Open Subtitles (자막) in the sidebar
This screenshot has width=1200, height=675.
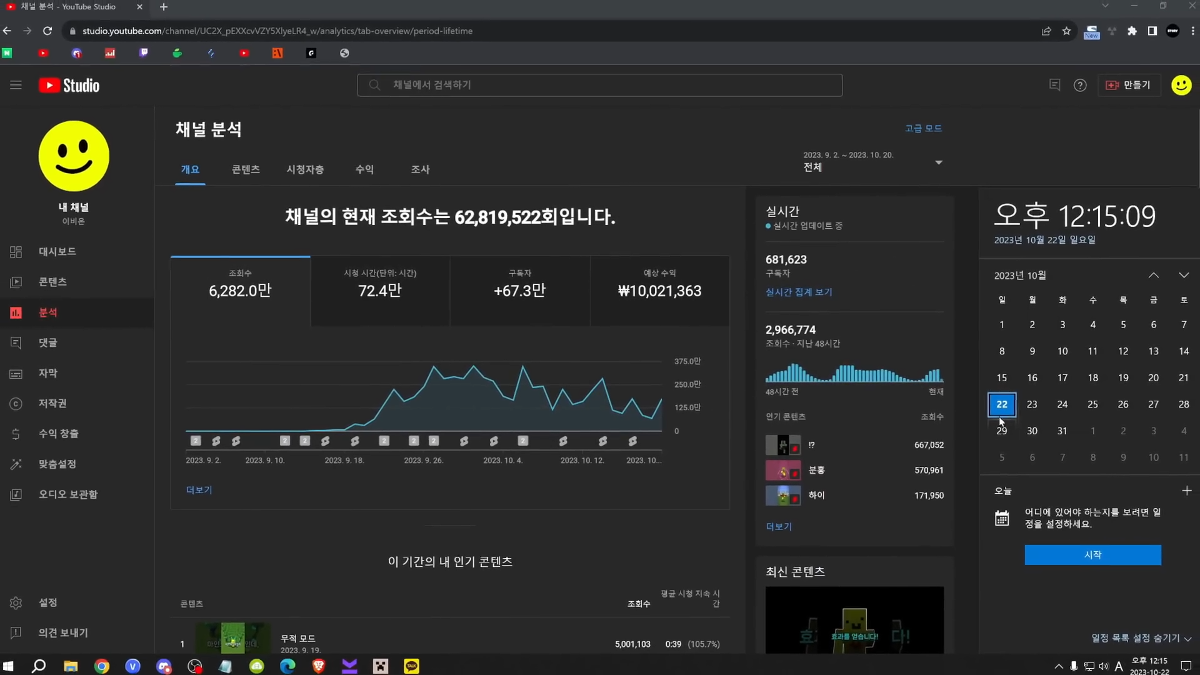pyautogui.click(x=47, y=373)
